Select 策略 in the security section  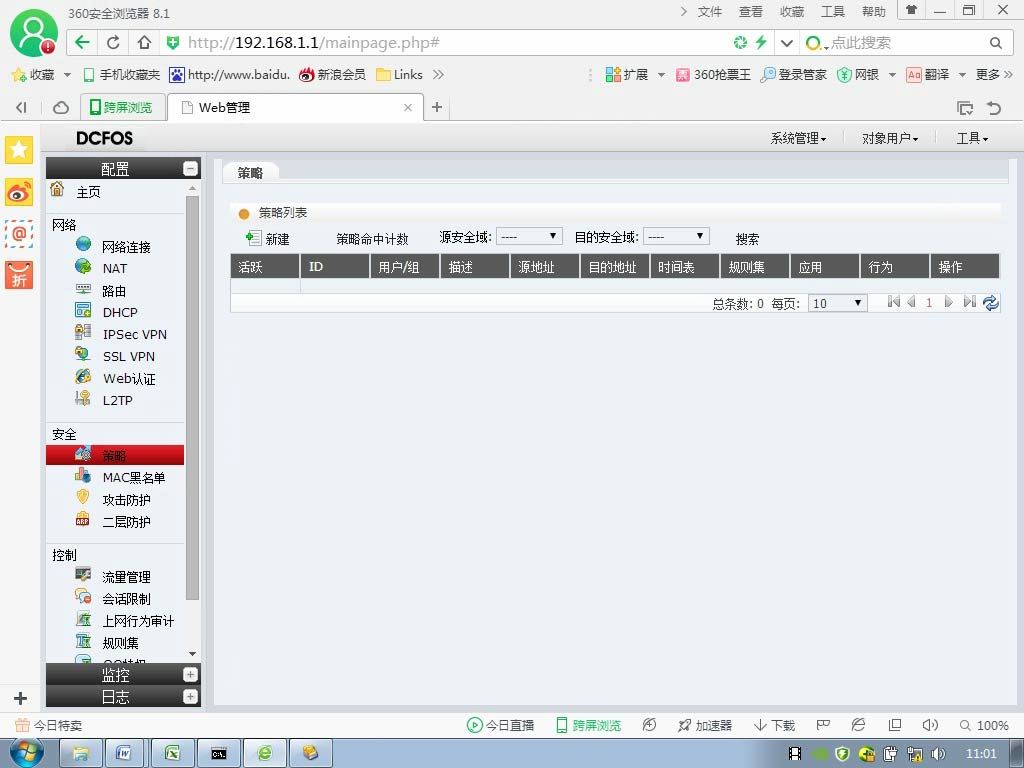pyautogui.click(x=115, y=455)
